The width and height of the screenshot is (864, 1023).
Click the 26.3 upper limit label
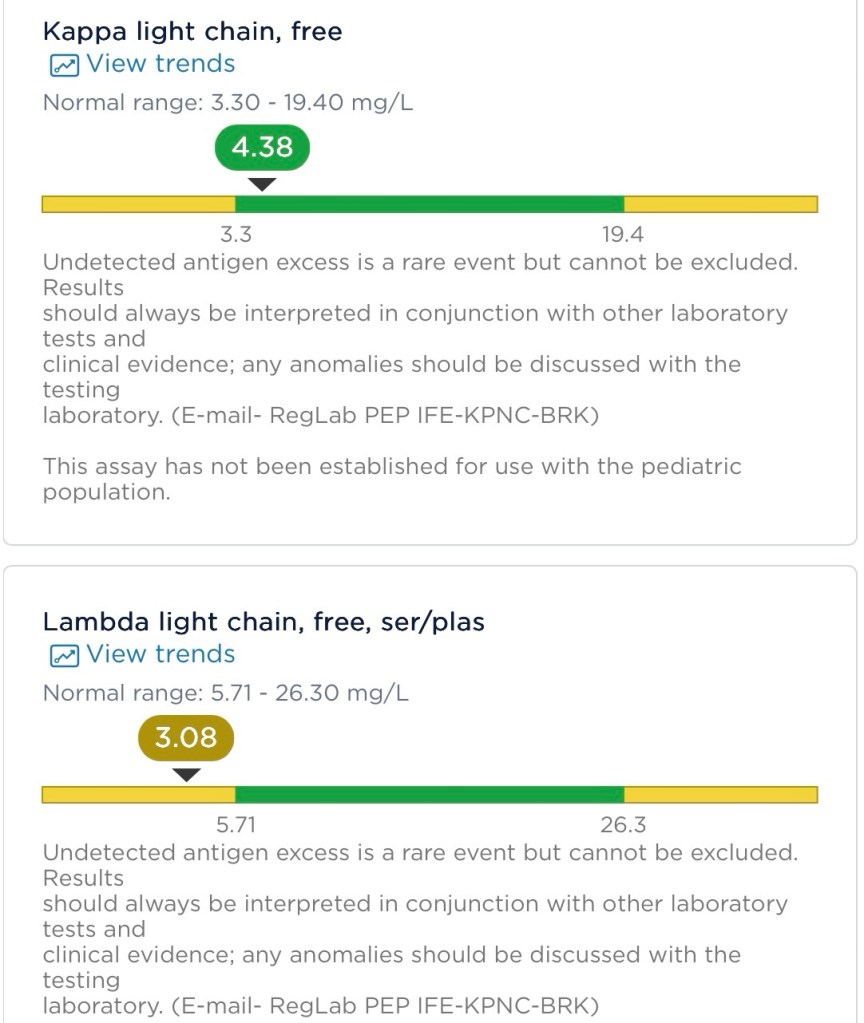[x=622, y=825]
